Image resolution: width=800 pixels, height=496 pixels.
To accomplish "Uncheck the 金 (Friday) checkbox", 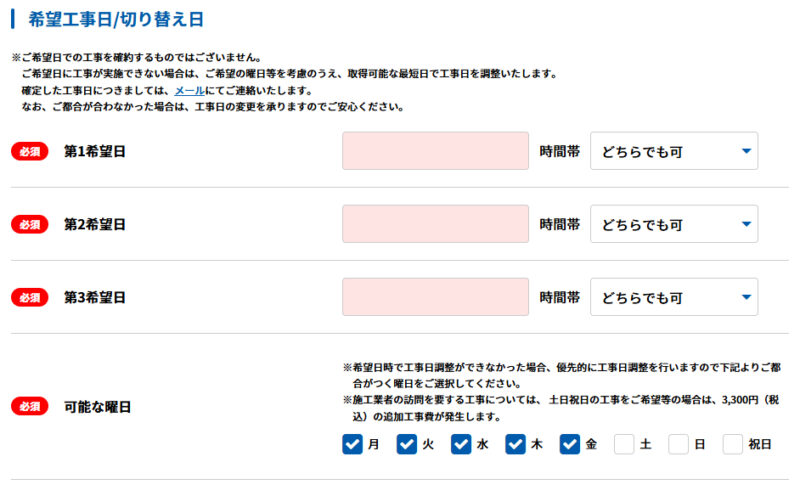I will pyautogui.click(x=570, y=444).
